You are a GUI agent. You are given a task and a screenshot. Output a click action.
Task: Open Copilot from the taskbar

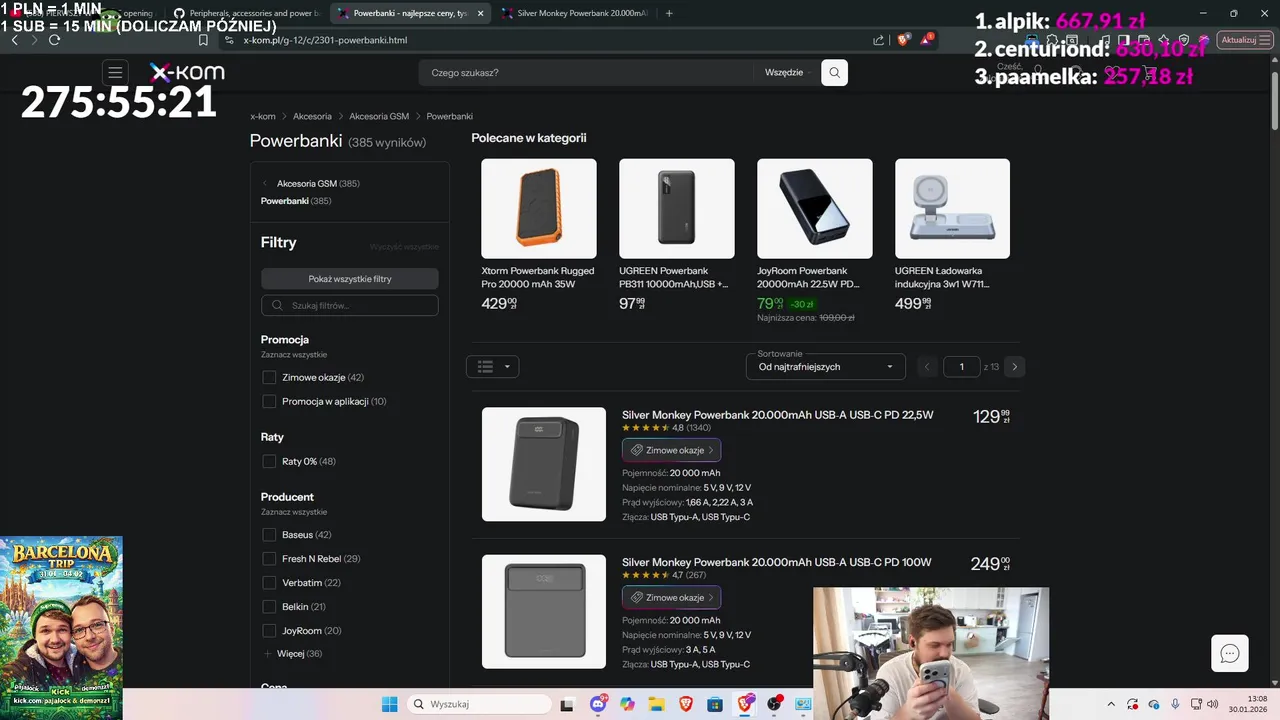click(627, 704)
